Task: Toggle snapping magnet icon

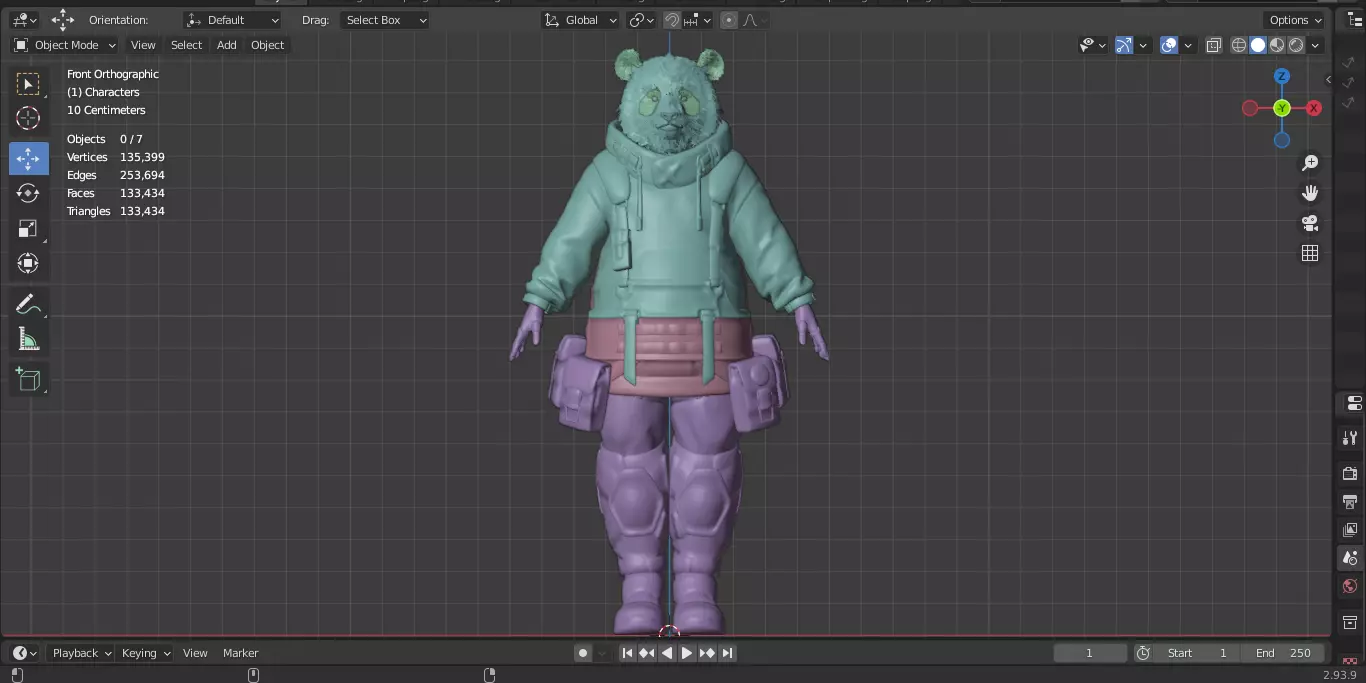Action: [x=672, y=20]
